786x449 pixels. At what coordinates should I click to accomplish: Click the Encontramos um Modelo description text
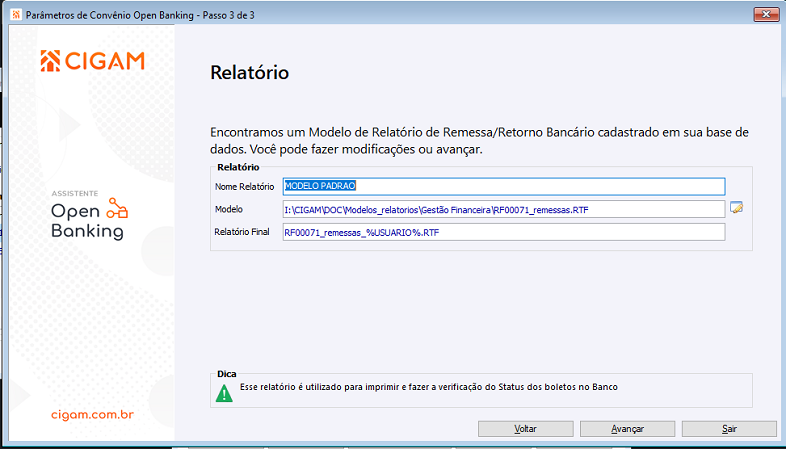click(x=479, y=141)
